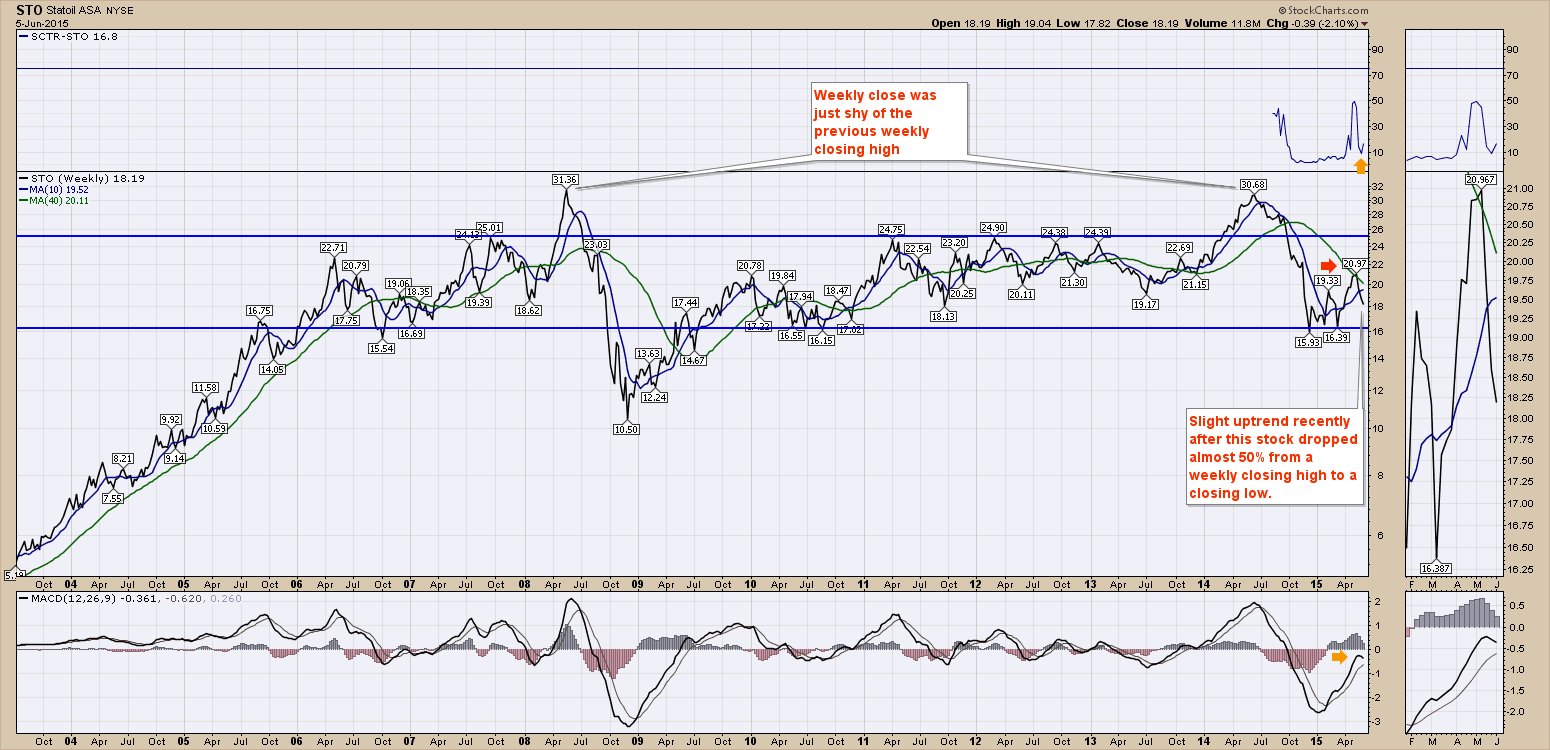
Task: Click the 10.59 price label
Action: (214, 428)
